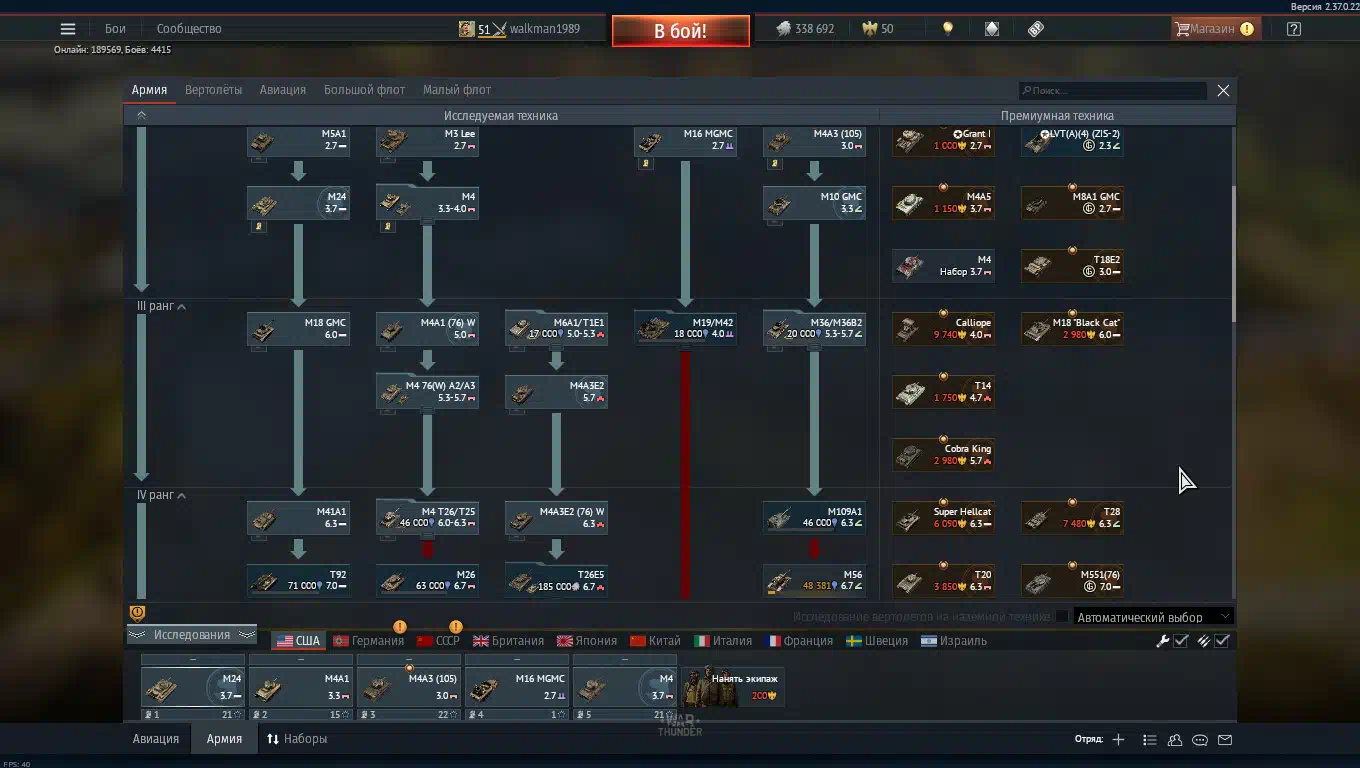Select the Германия nation tab

coord(368,641)
